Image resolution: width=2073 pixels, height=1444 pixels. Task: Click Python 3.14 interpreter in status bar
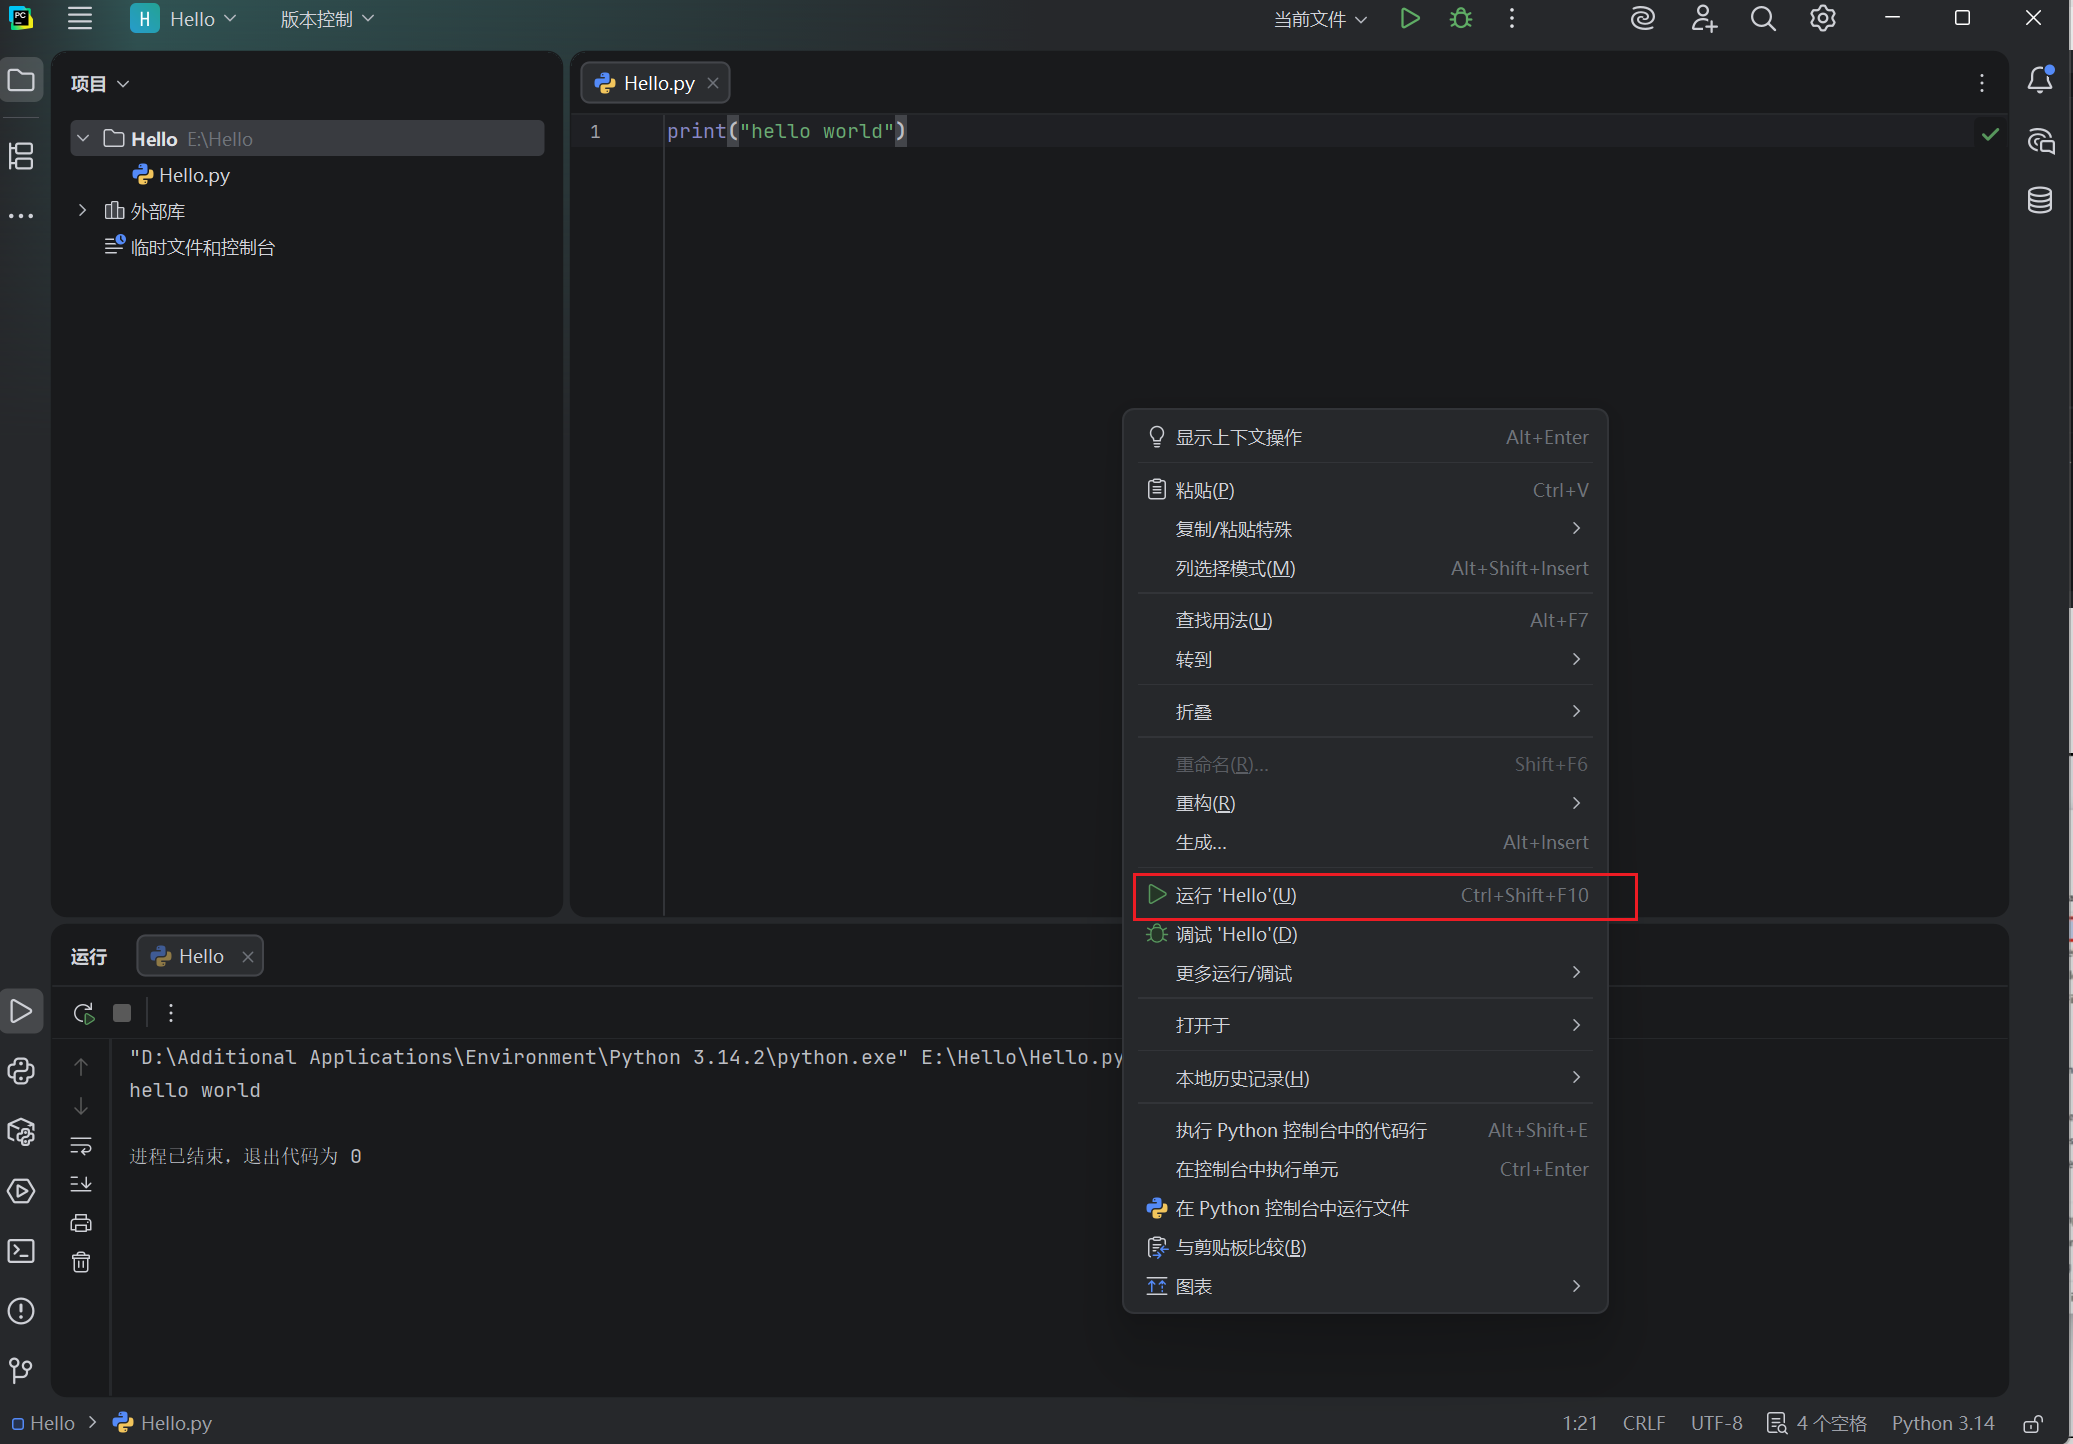1942,1423
